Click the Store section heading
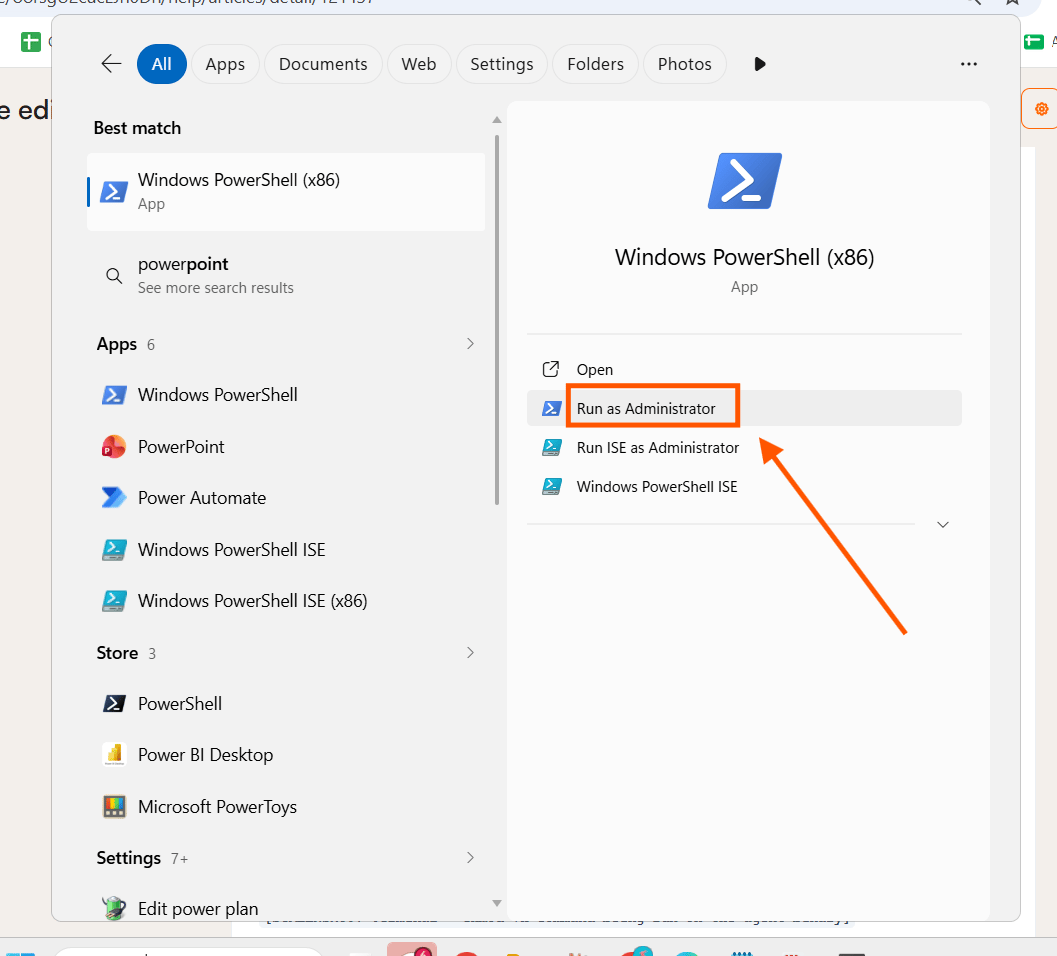Image resolution: width=1057 pixels, height=956 pixels. [117, 653]
